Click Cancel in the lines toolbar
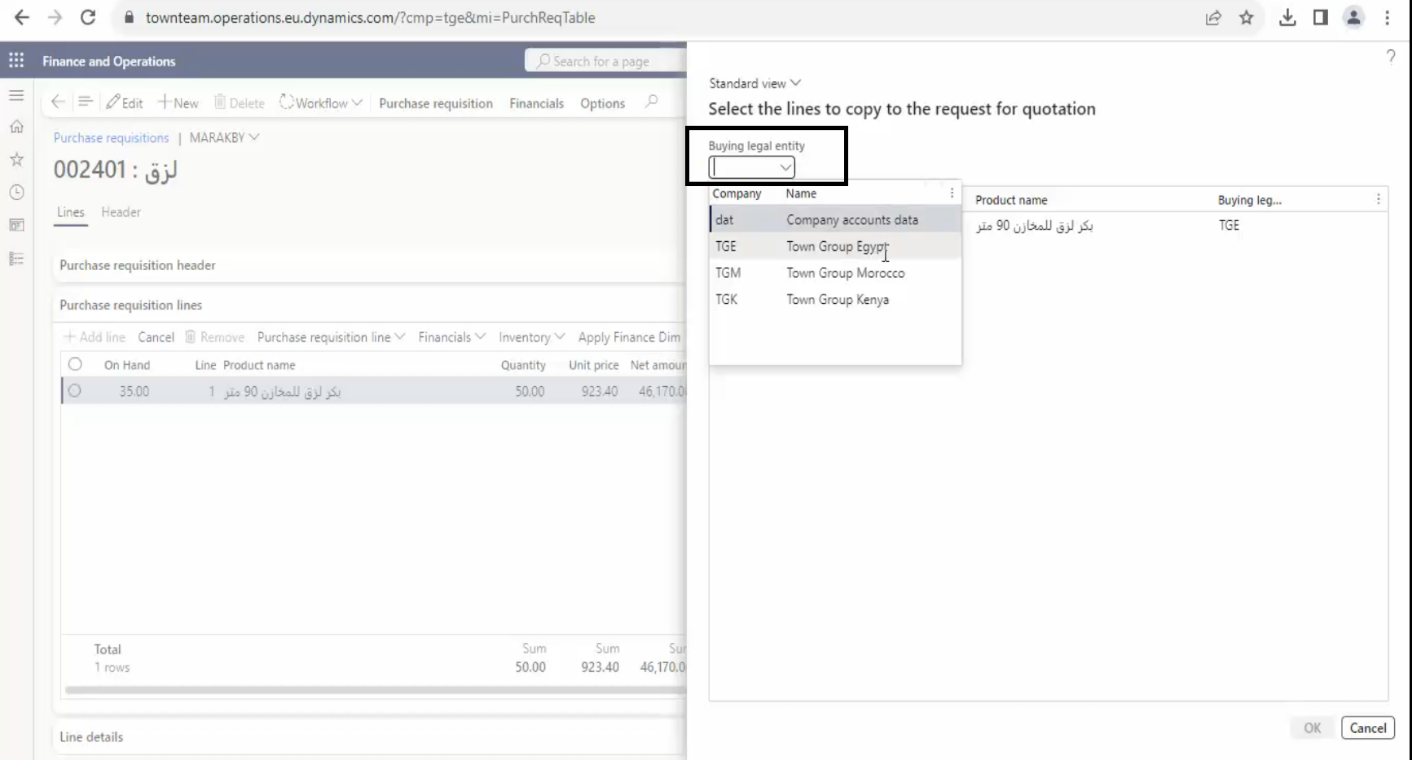Screen dimensions: 1412x760 [x=156, y=337]
